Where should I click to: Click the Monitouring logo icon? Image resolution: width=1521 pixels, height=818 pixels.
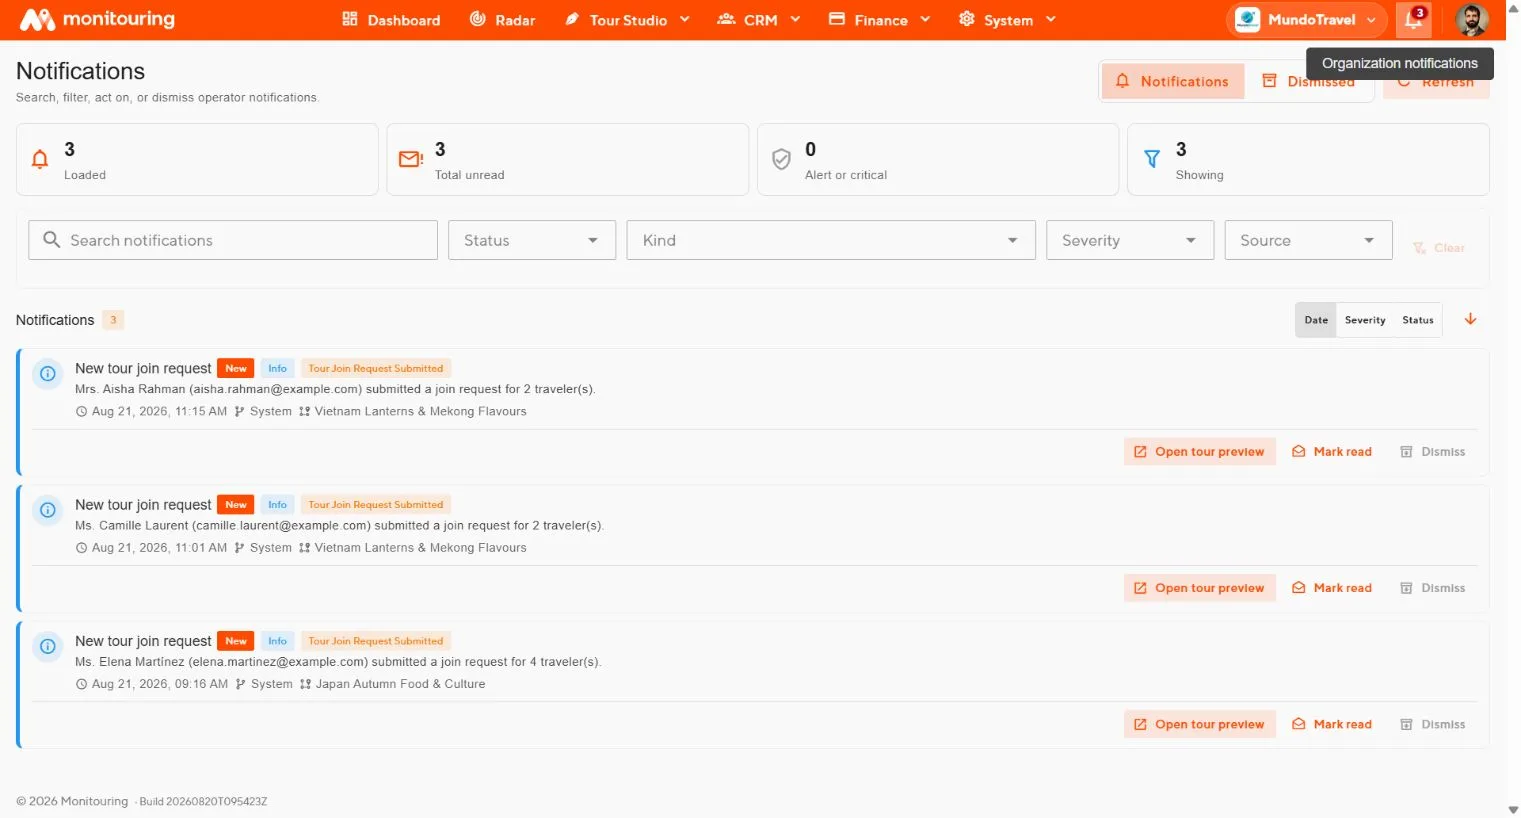pos(37,19)
